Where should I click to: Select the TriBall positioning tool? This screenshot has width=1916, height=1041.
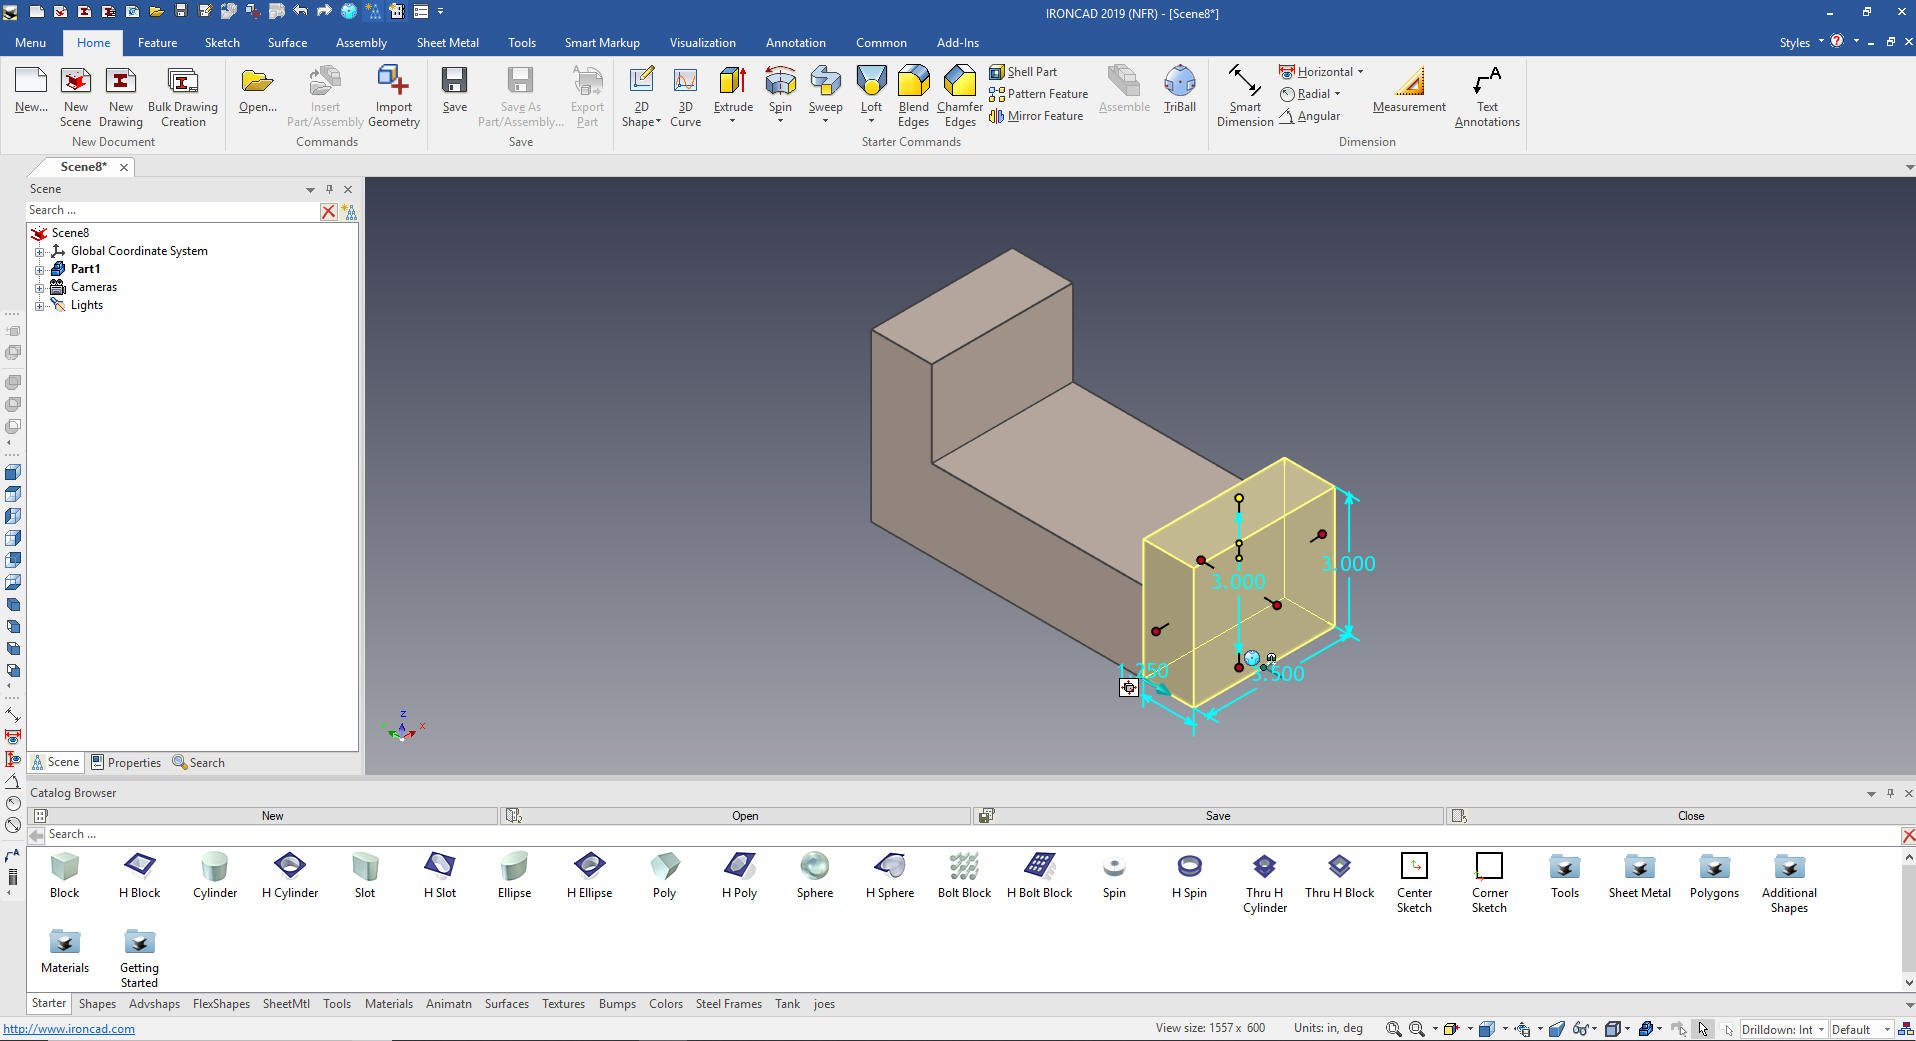pos(1179,82)
